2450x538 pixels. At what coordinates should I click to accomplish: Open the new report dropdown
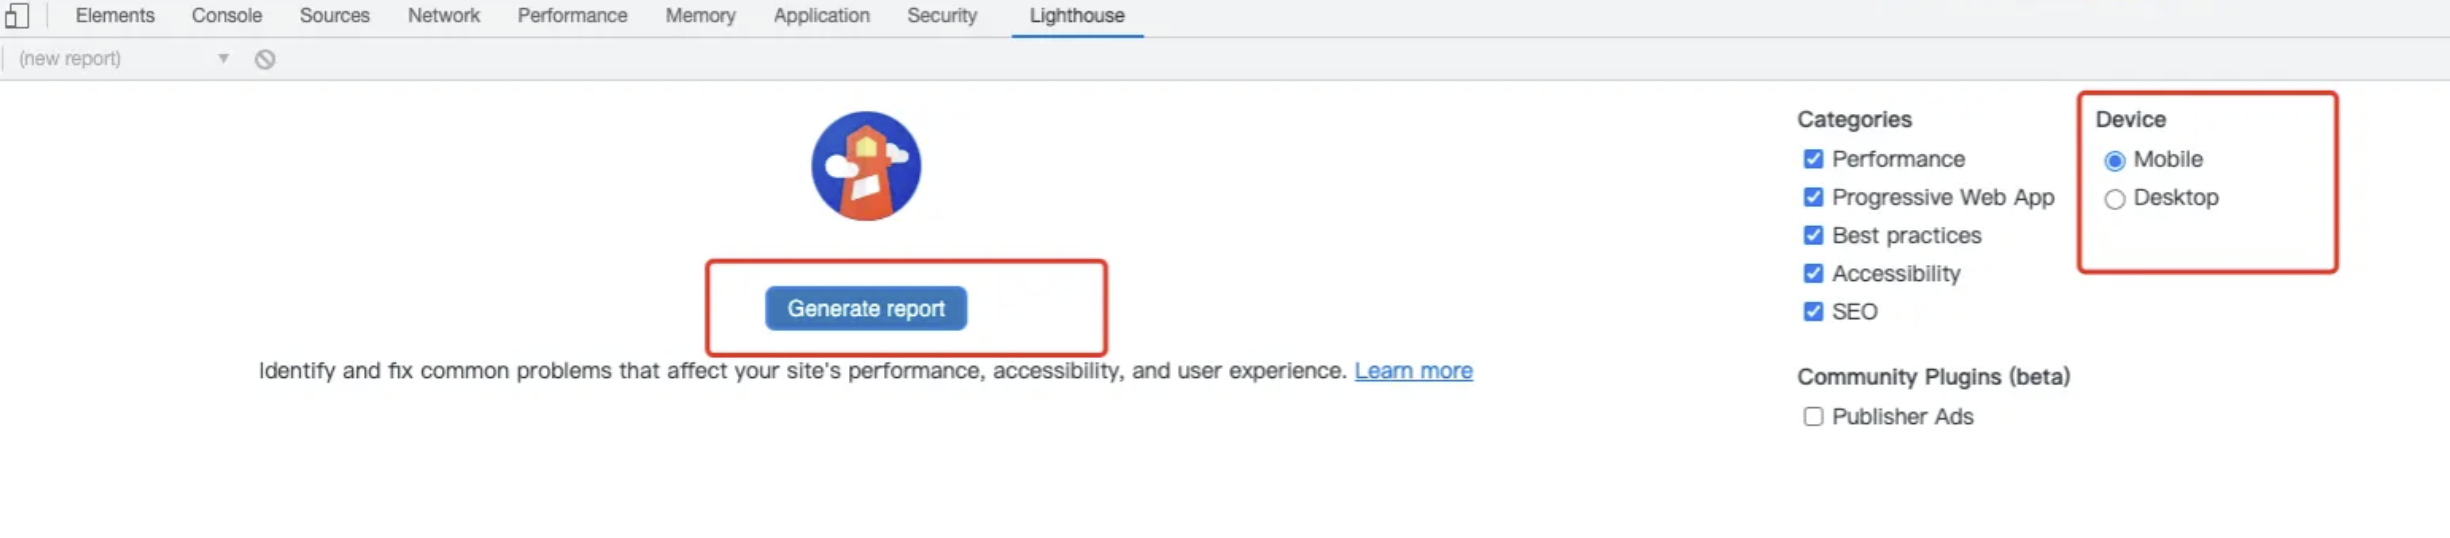pos(124,59)
